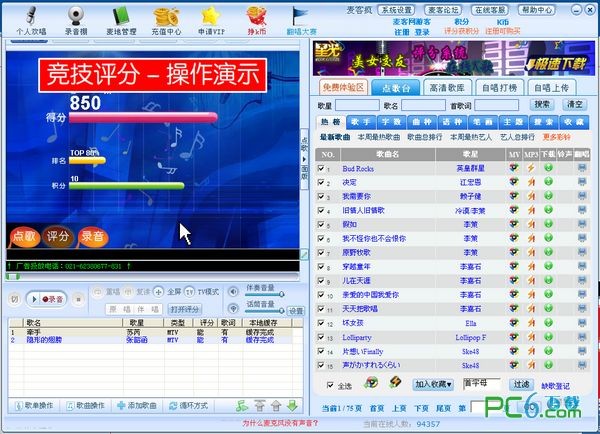Click MV icon for Bud Rocks
The height and width of the screenshot is (434, 600).
(514, 168)
